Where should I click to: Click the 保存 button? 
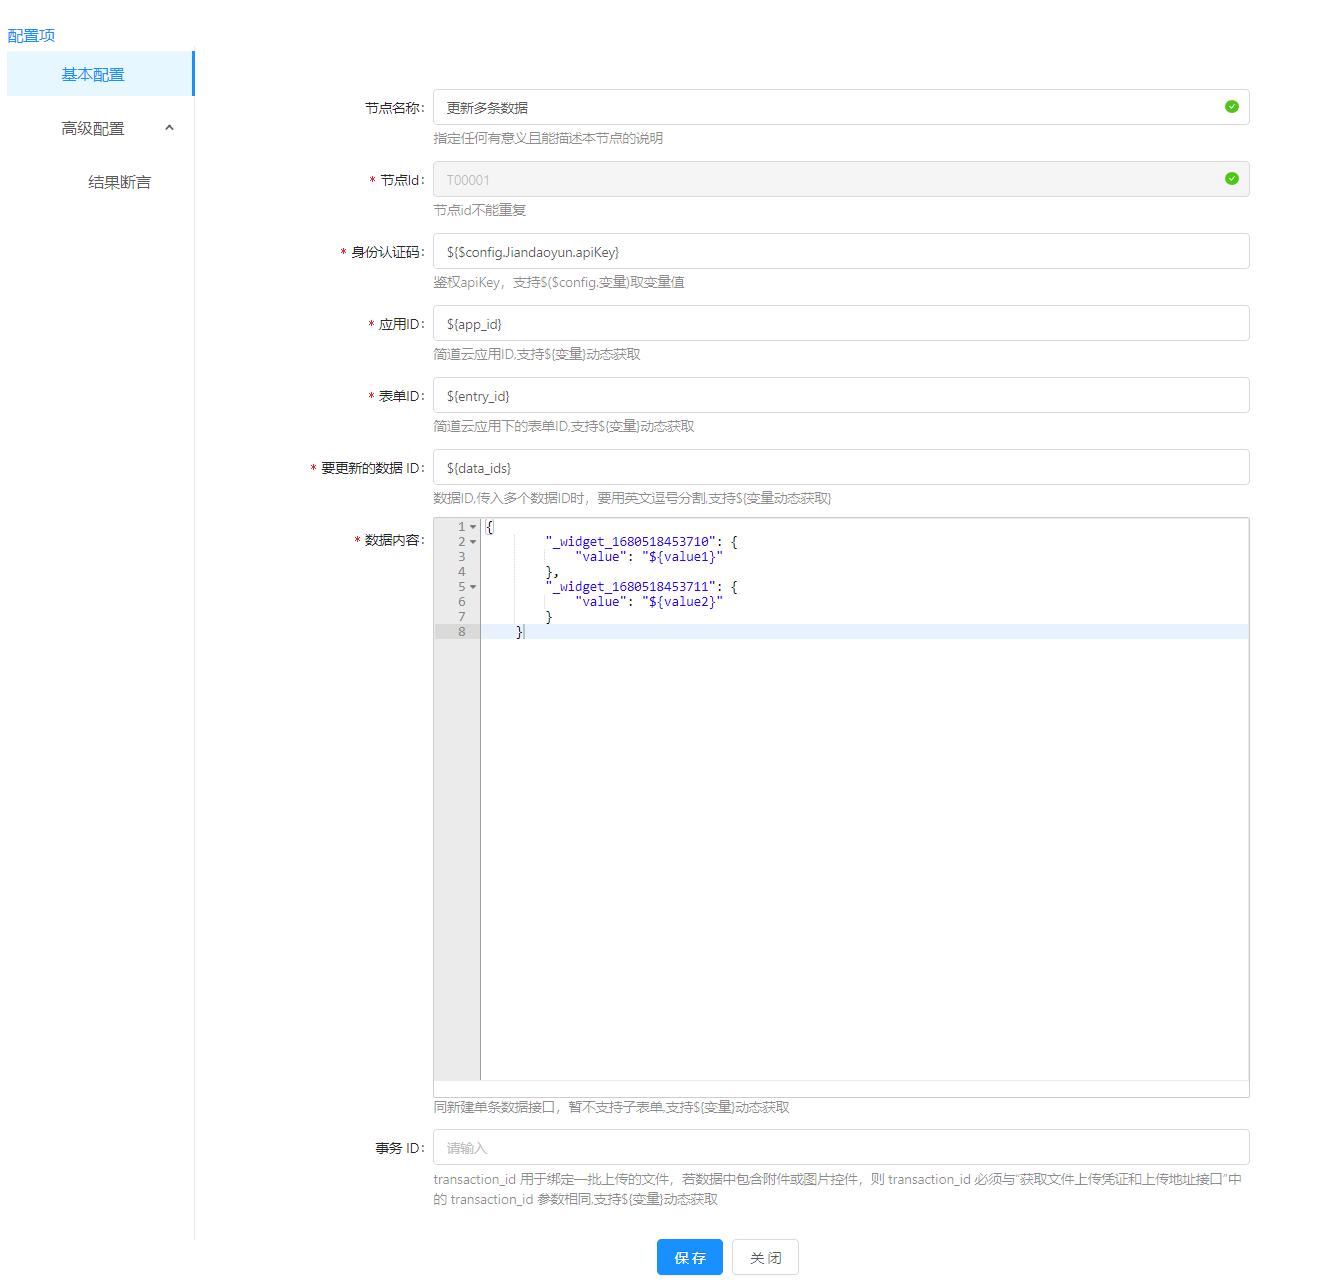click(690, 1257)
